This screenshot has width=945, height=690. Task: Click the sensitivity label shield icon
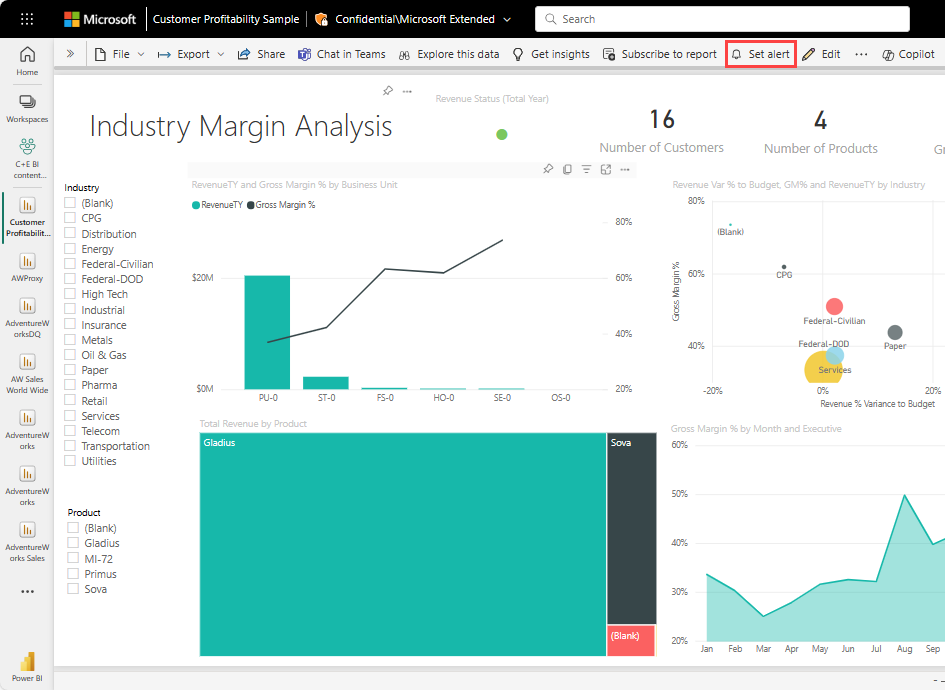(x=322, y=19)
